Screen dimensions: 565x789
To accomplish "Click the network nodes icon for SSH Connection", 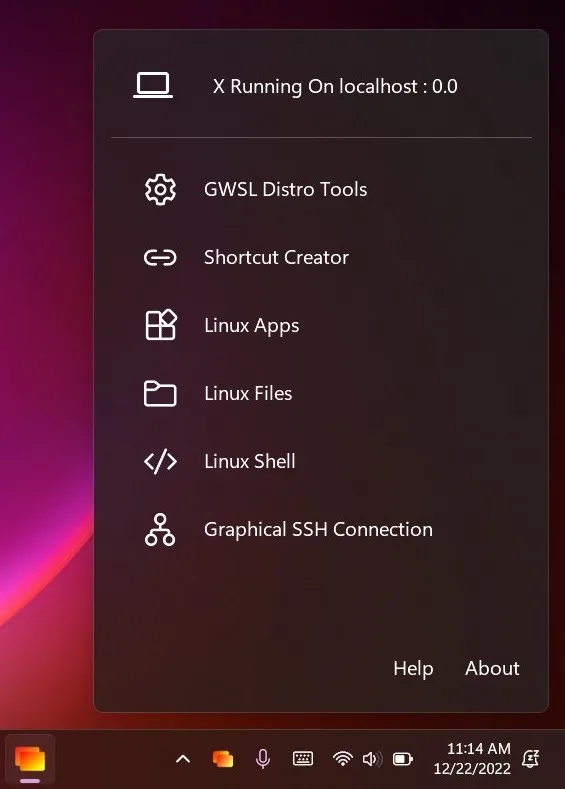I will (160, 529).
